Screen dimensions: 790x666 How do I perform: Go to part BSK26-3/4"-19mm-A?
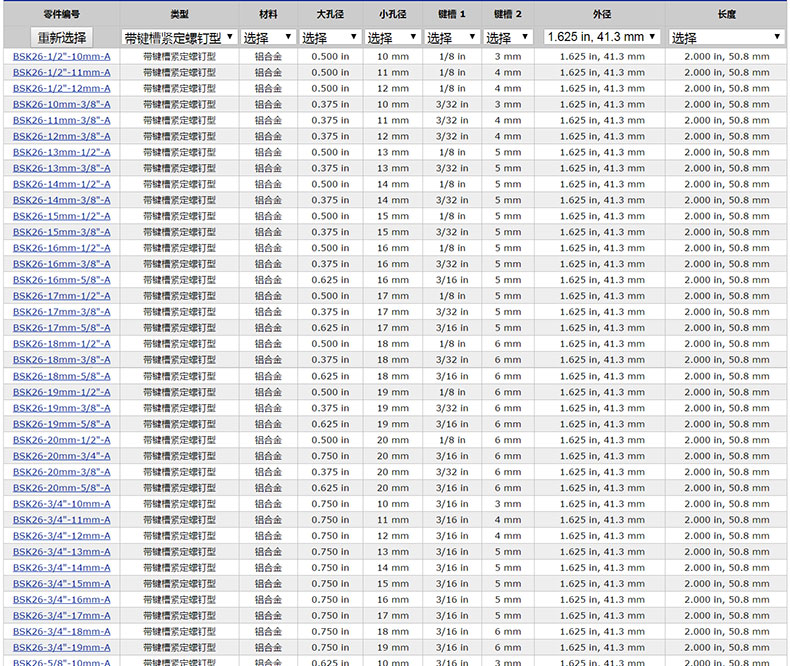click(62, 648)
